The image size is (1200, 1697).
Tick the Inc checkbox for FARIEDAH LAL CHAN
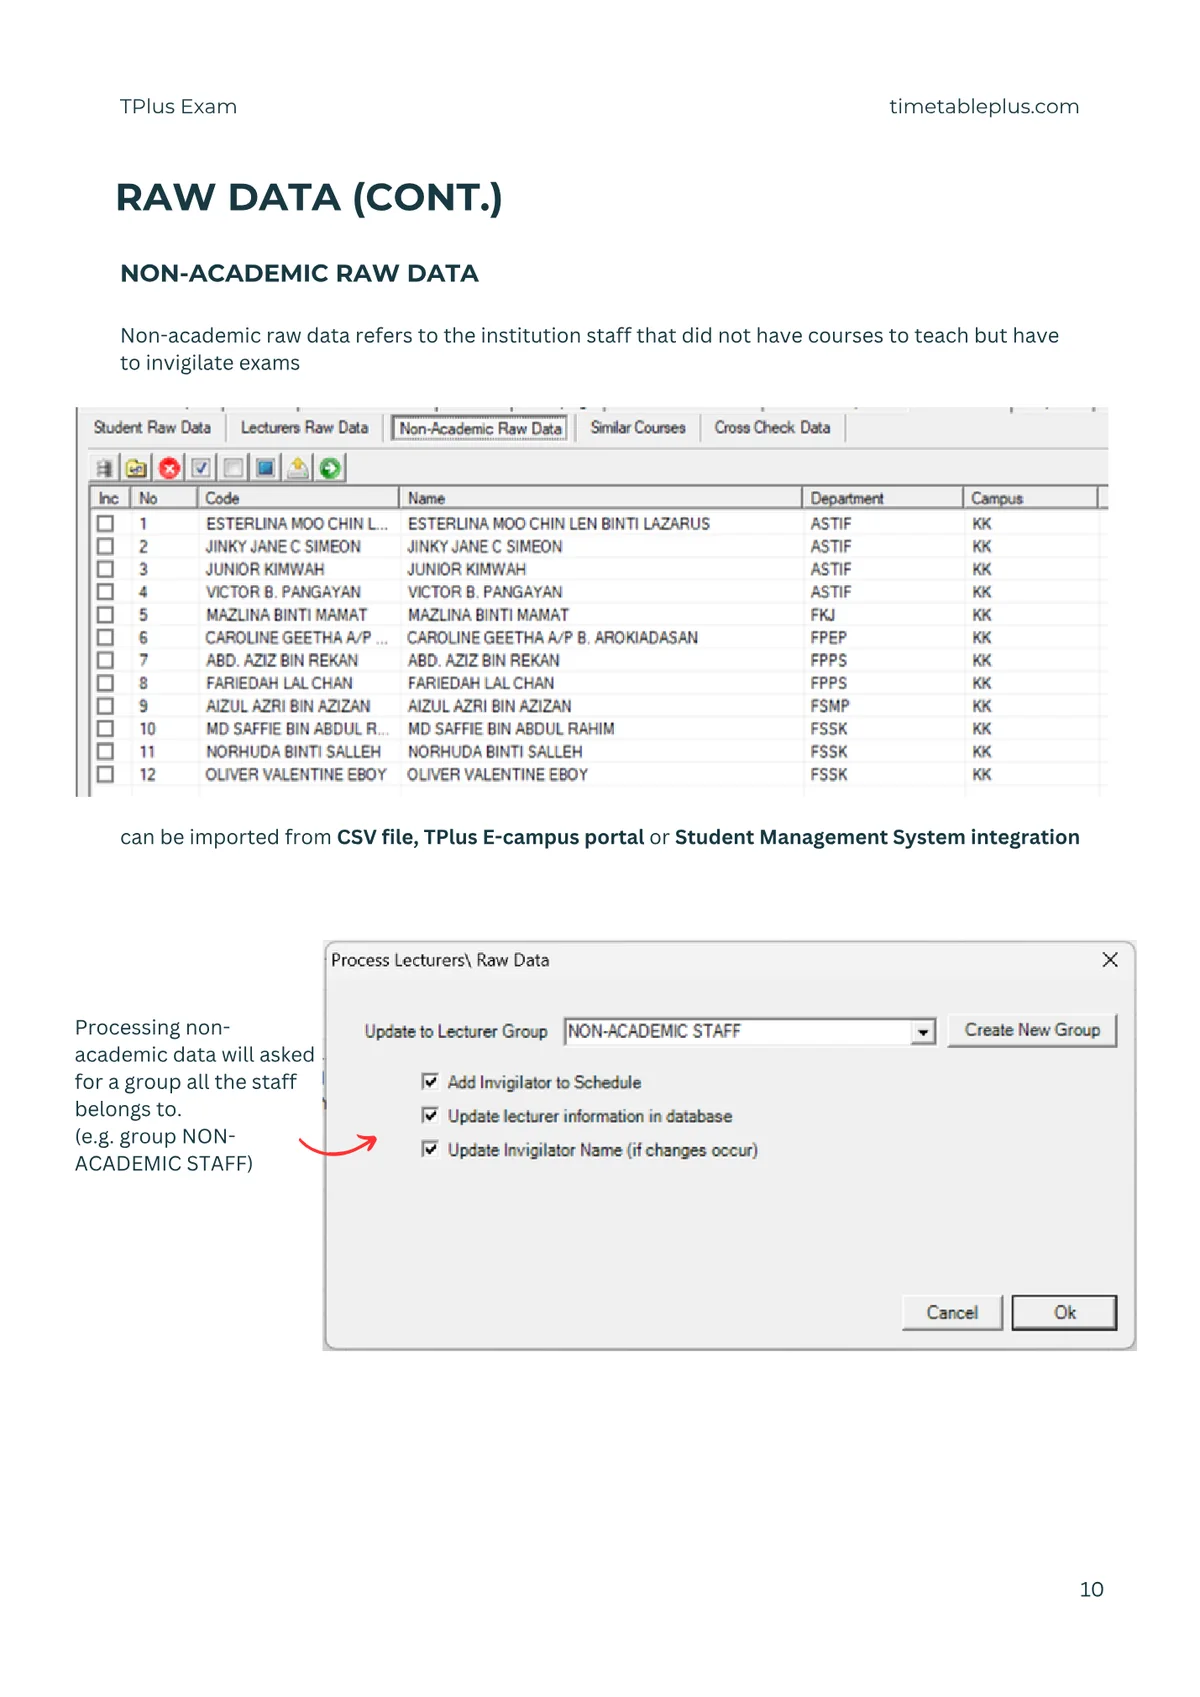[105, 683]
